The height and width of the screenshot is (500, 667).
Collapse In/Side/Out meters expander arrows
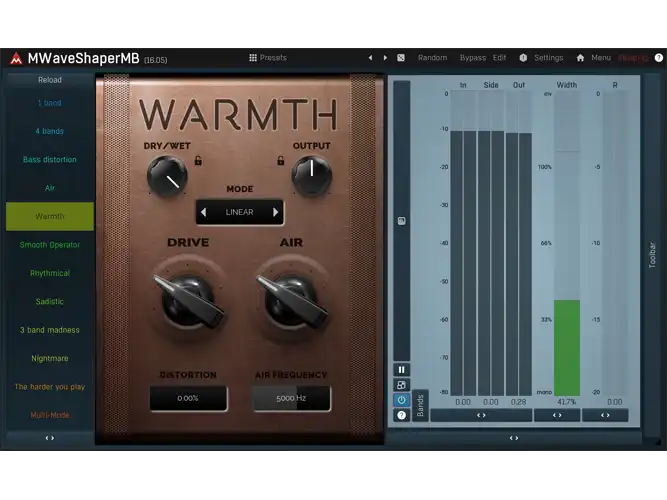(x=481, y=415)
